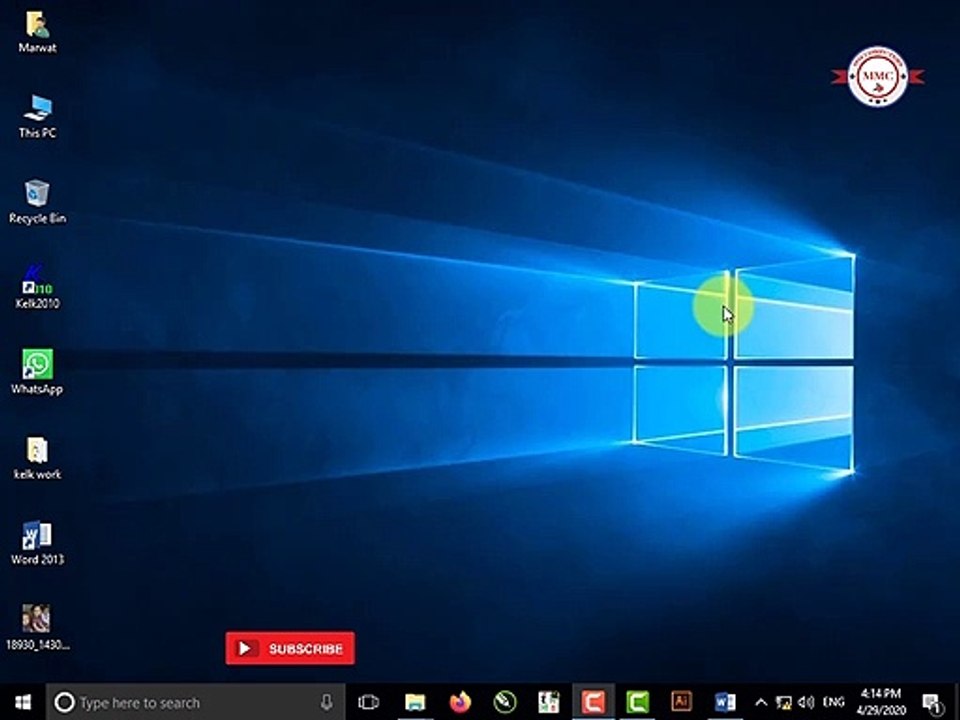This screenshot has width=960, height=720.
Task: Open the network status tray icon
Action: (784, 702)
